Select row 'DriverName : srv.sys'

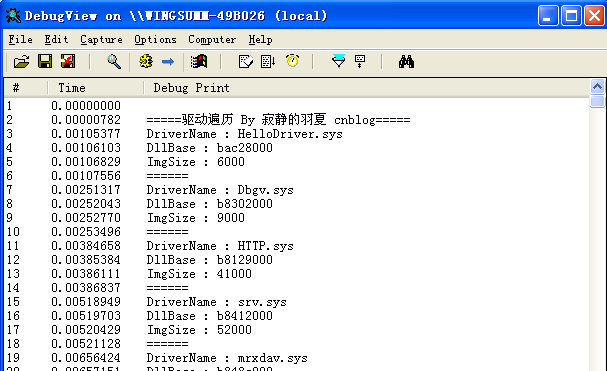[297, 302]
